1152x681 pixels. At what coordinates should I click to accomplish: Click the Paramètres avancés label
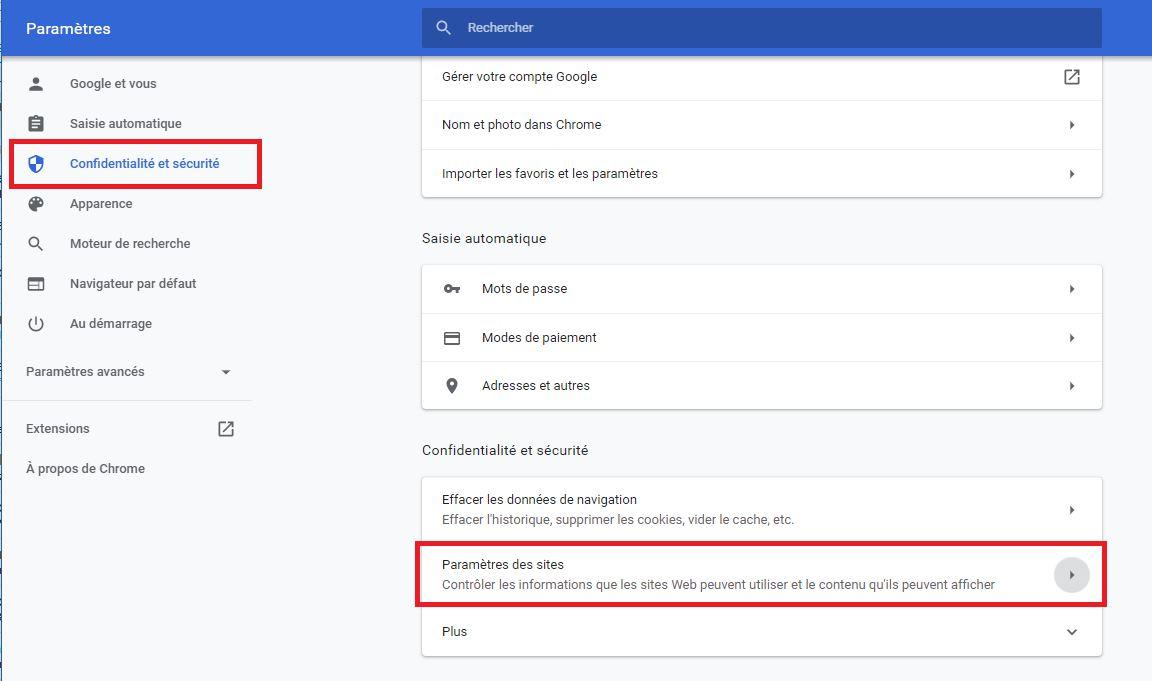tap(85, 372)
